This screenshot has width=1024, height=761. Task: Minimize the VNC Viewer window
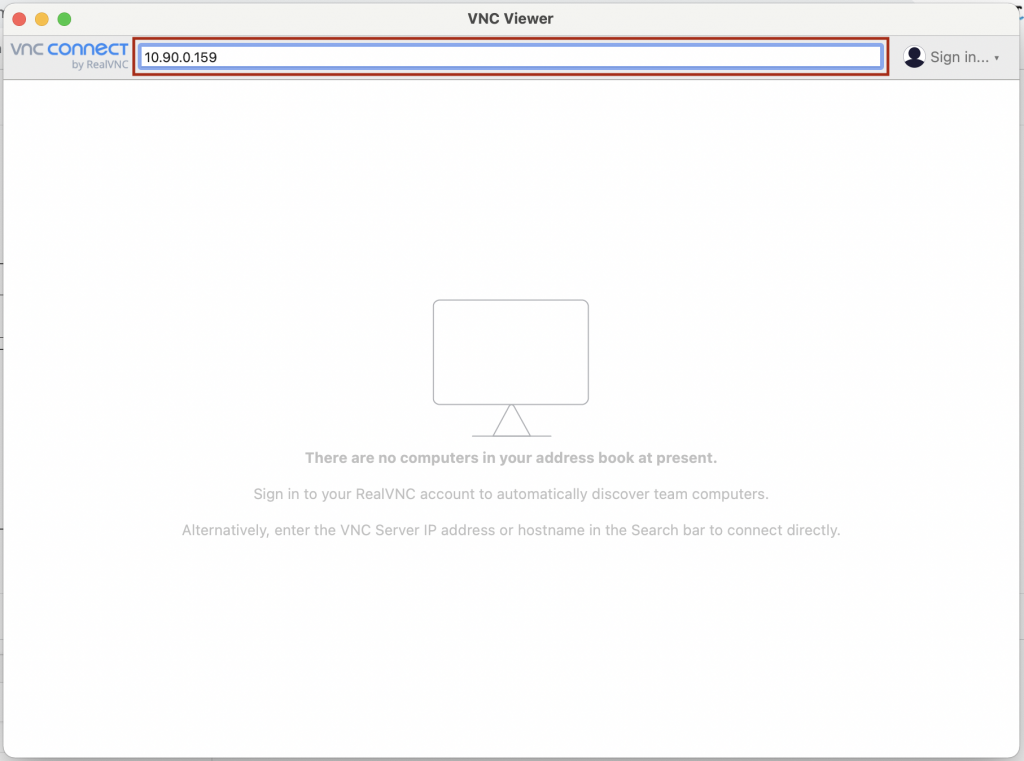tap(42, 19)
